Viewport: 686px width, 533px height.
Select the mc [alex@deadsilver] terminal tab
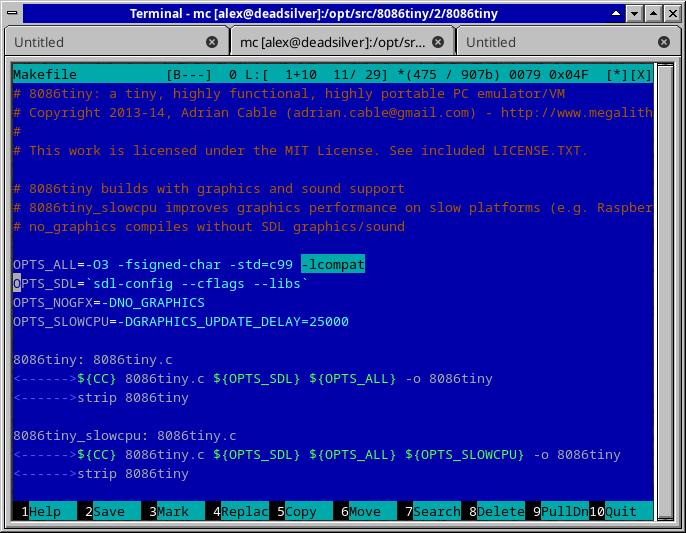coord(343,42)
